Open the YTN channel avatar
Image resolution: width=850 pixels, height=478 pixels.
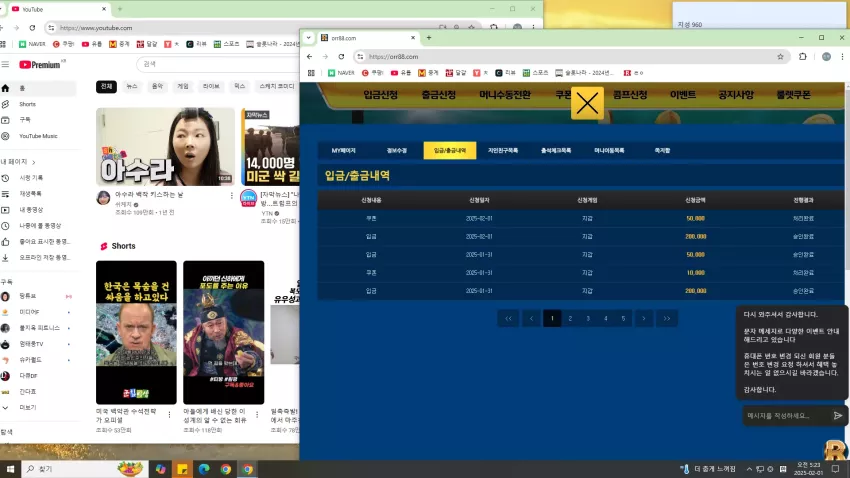click(x=248, y=198)
